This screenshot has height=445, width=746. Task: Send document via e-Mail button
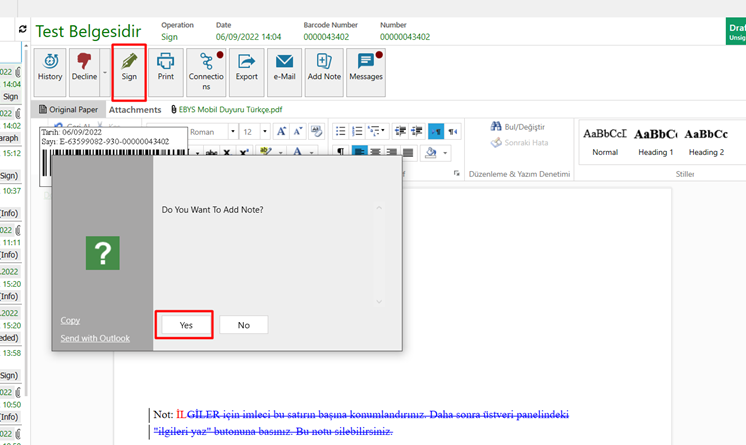(x=284, y=68)
